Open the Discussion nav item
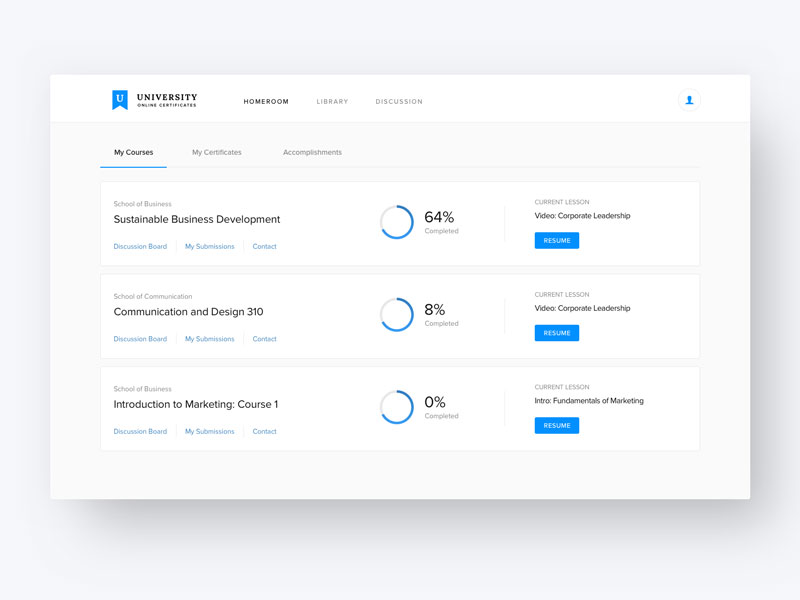 399,102
